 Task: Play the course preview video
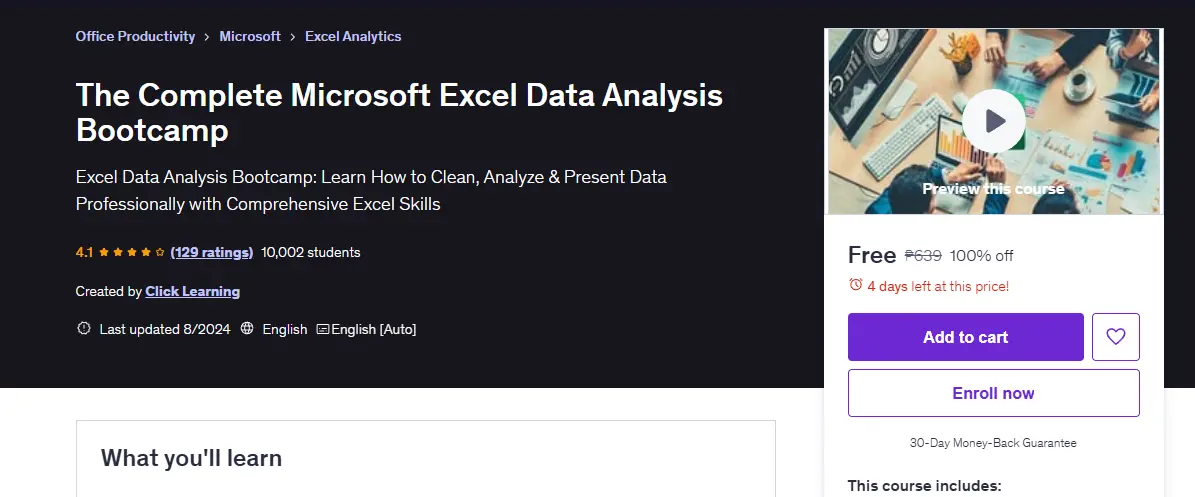coord(993,121)
